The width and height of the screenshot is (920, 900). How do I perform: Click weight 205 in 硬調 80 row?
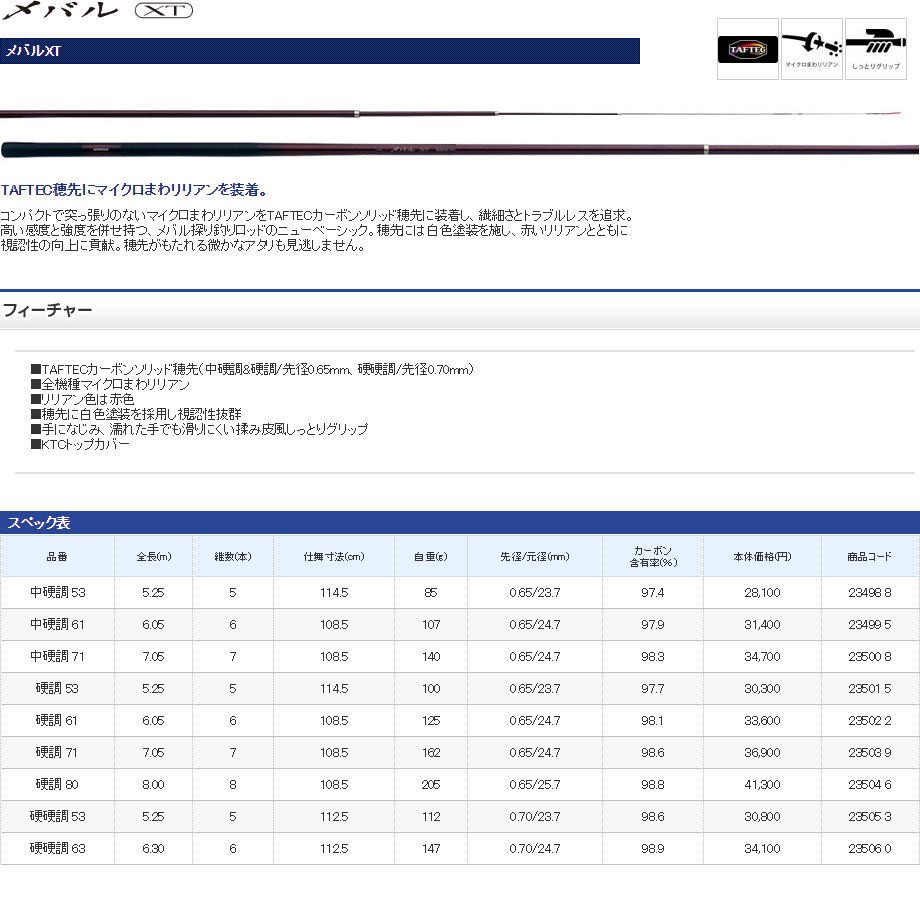(x=431, y=784)
